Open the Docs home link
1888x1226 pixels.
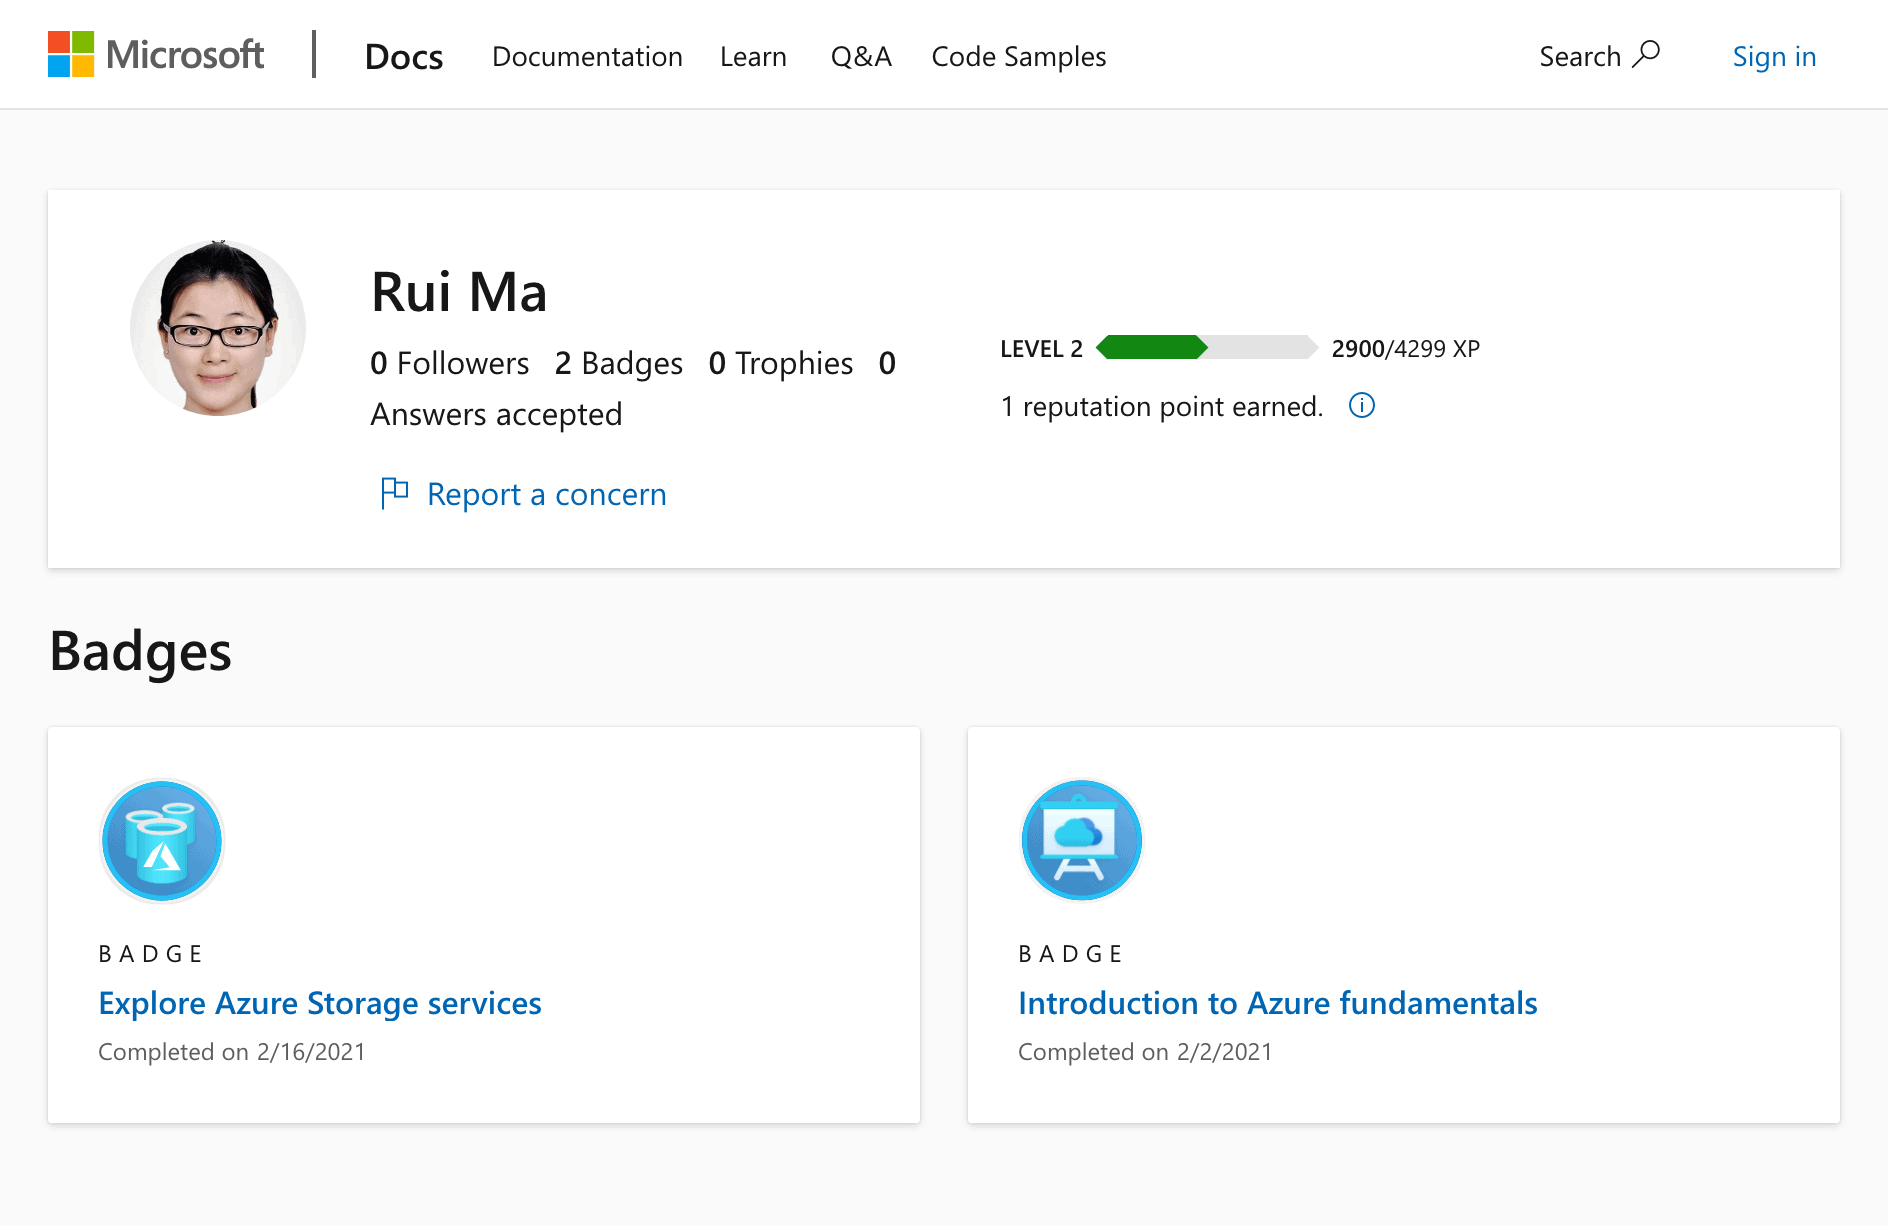[403, 57]
